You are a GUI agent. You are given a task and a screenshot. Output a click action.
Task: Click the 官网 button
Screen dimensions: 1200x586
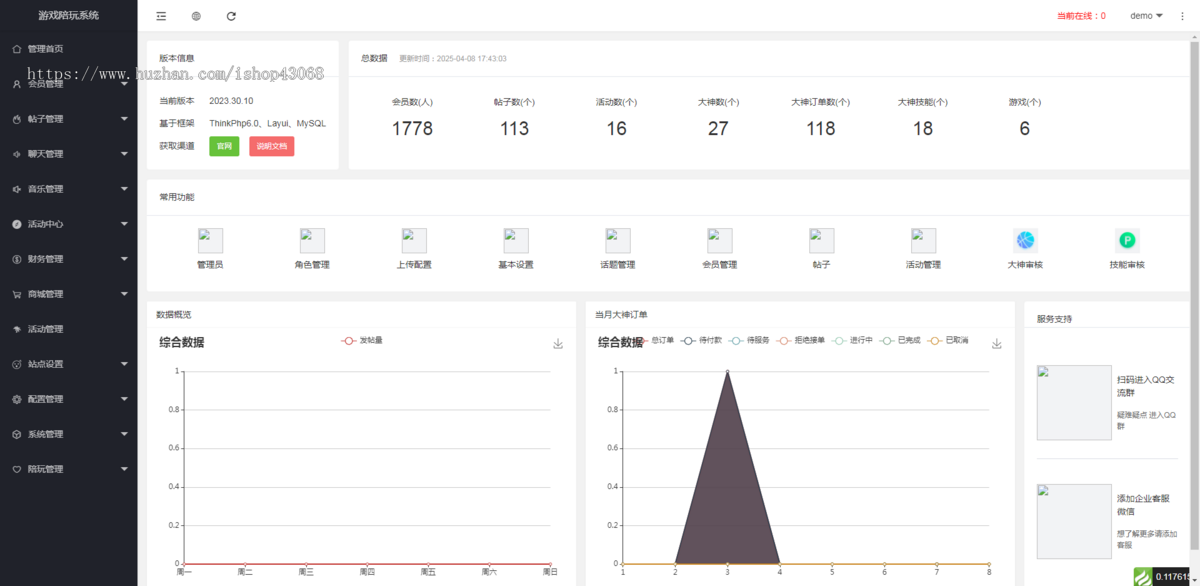coord(224,146)
